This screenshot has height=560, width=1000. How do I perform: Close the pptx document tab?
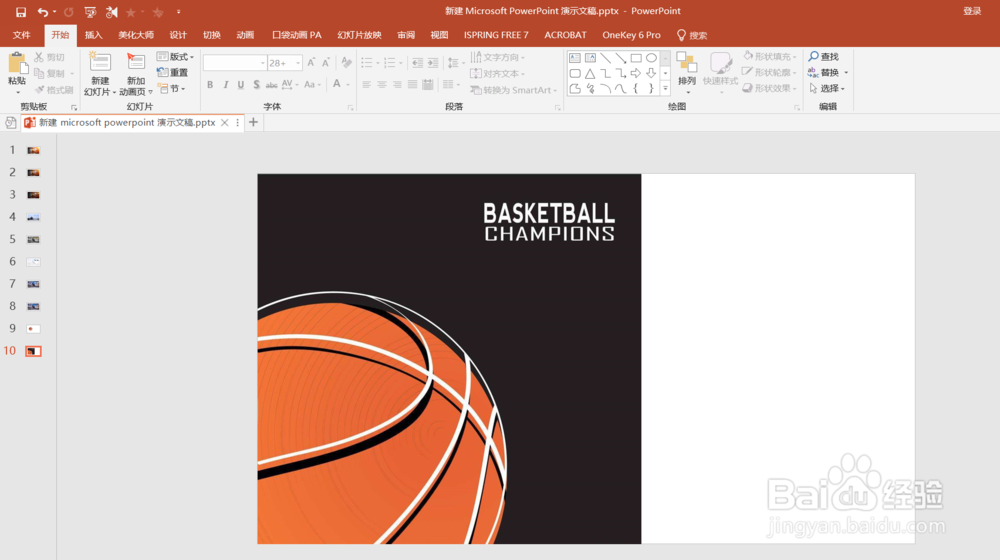224,122
